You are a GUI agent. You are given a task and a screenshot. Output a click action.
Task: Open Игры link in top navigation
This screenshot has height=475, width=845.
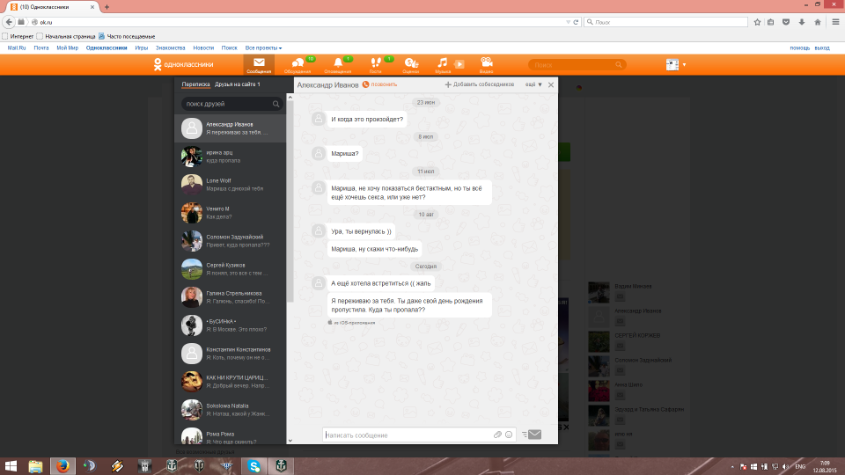141,48
